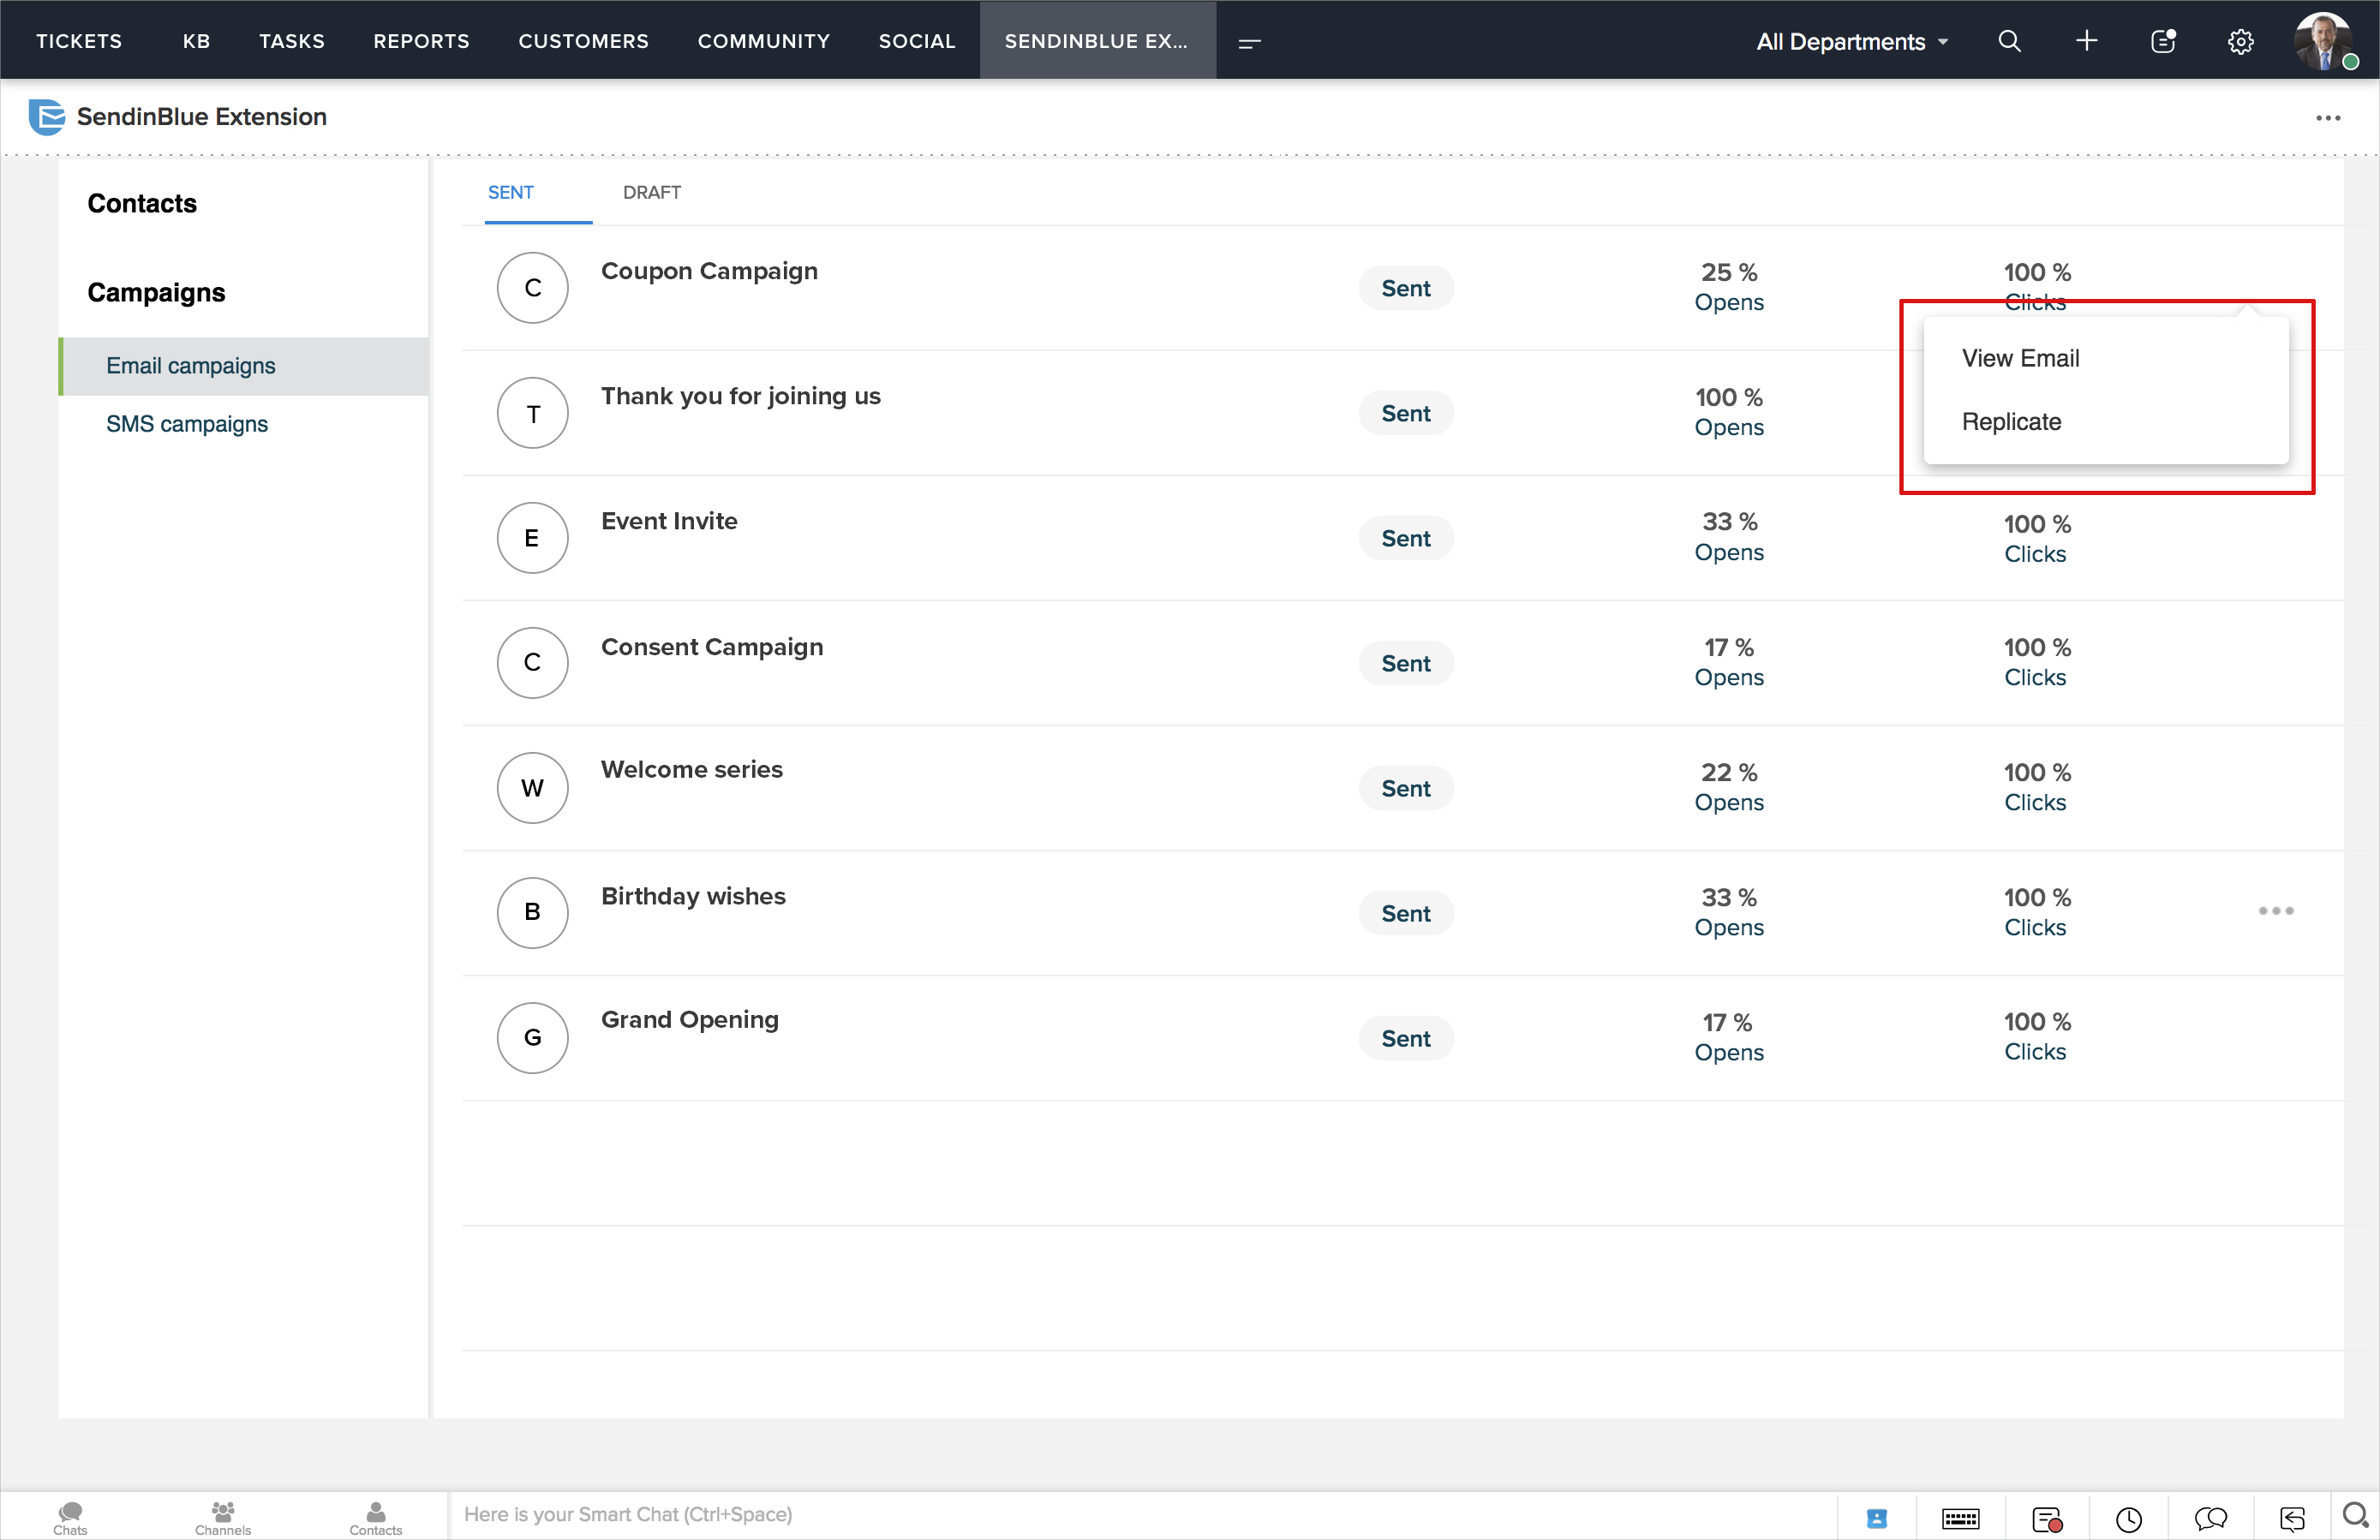The height and width of the screenshot is (1540, 2380).
Task: Click the clock history icon in bottom bar
Action: 2129,1519
